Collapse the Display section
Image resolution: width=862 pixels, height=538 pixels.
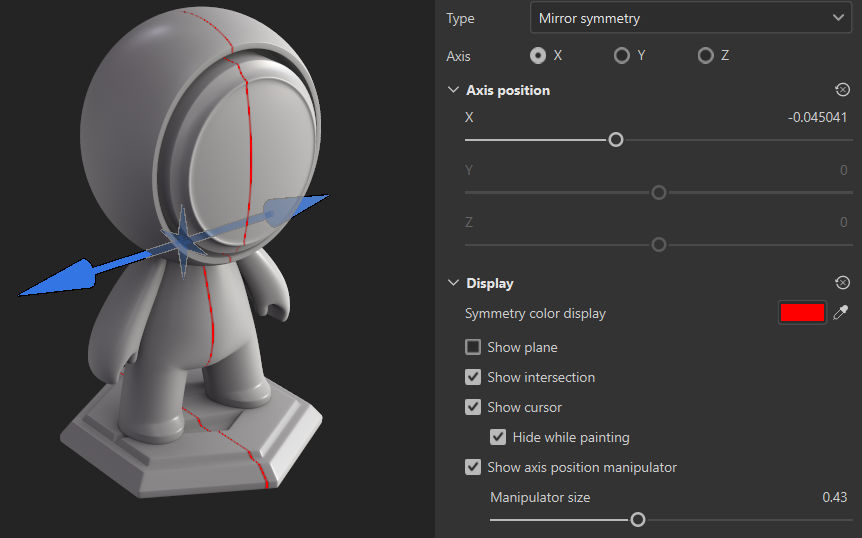tap(453, 283)
